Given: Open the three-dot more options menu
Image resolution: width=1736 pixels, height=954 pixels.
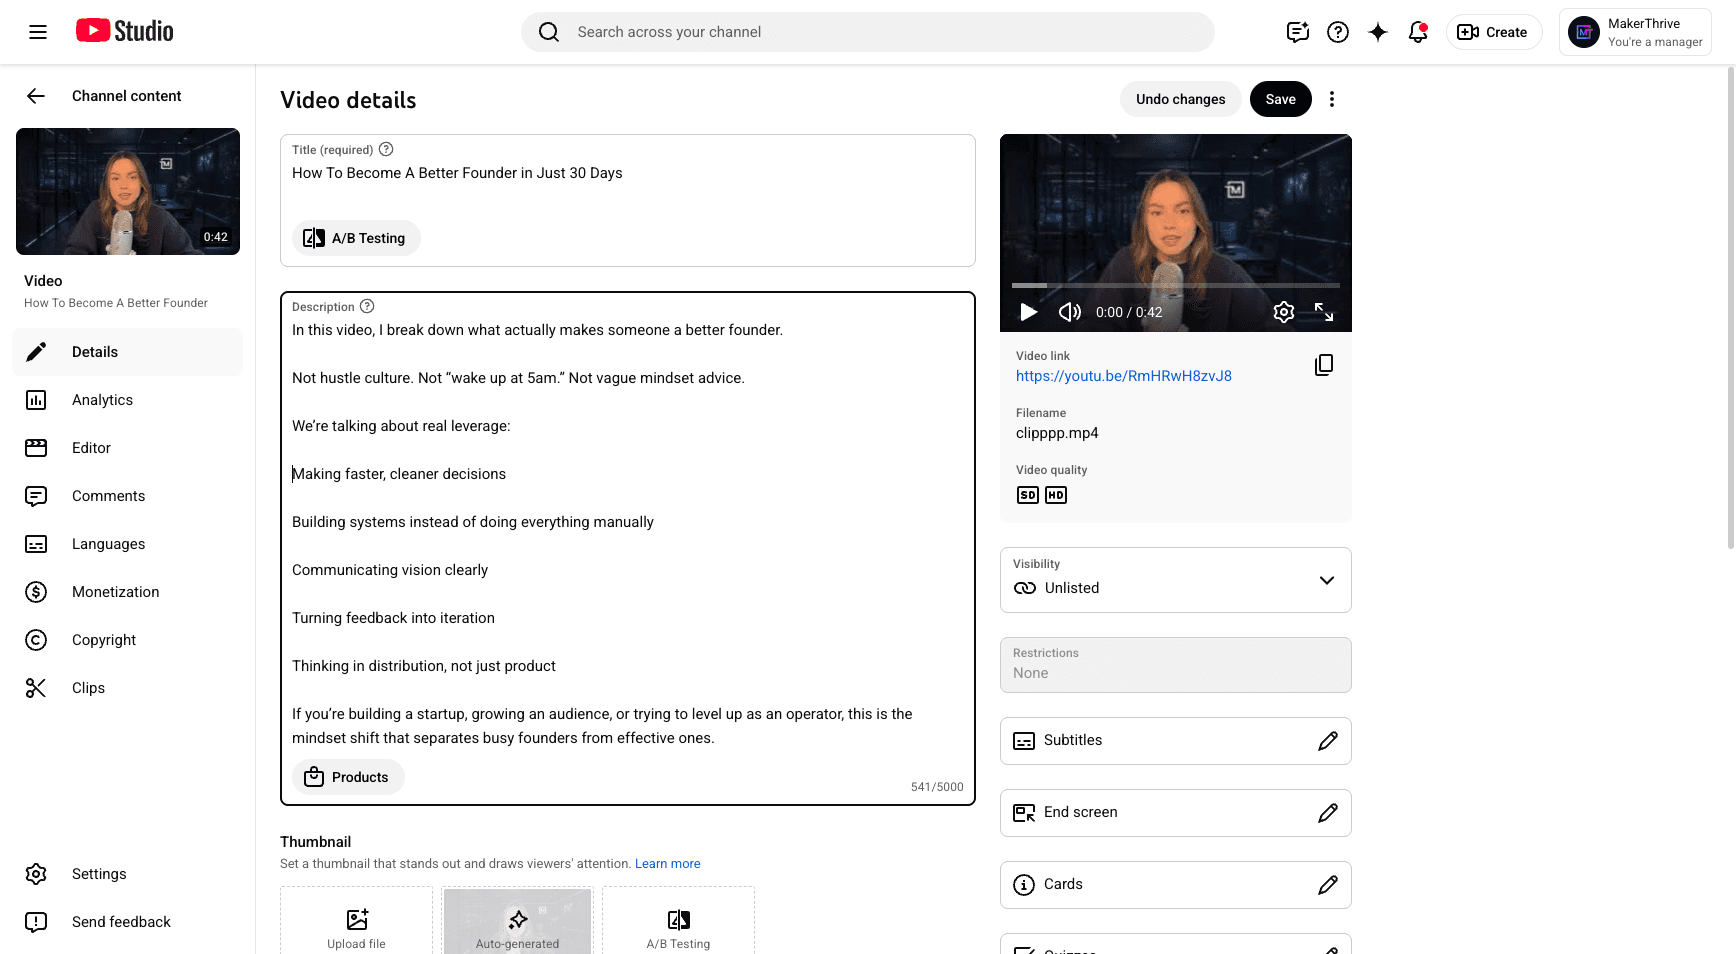Looking at the screenshot, I should (1332, 99).
